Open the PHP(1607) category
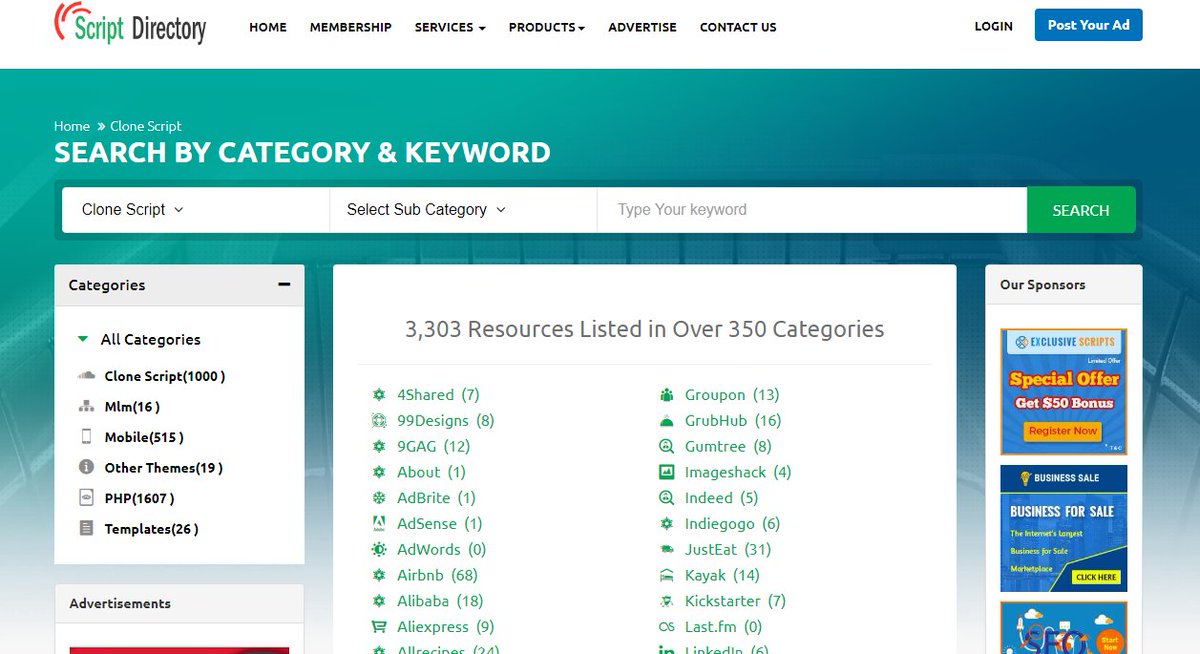This screenshot has width=1200, height=654. point(139,498)
